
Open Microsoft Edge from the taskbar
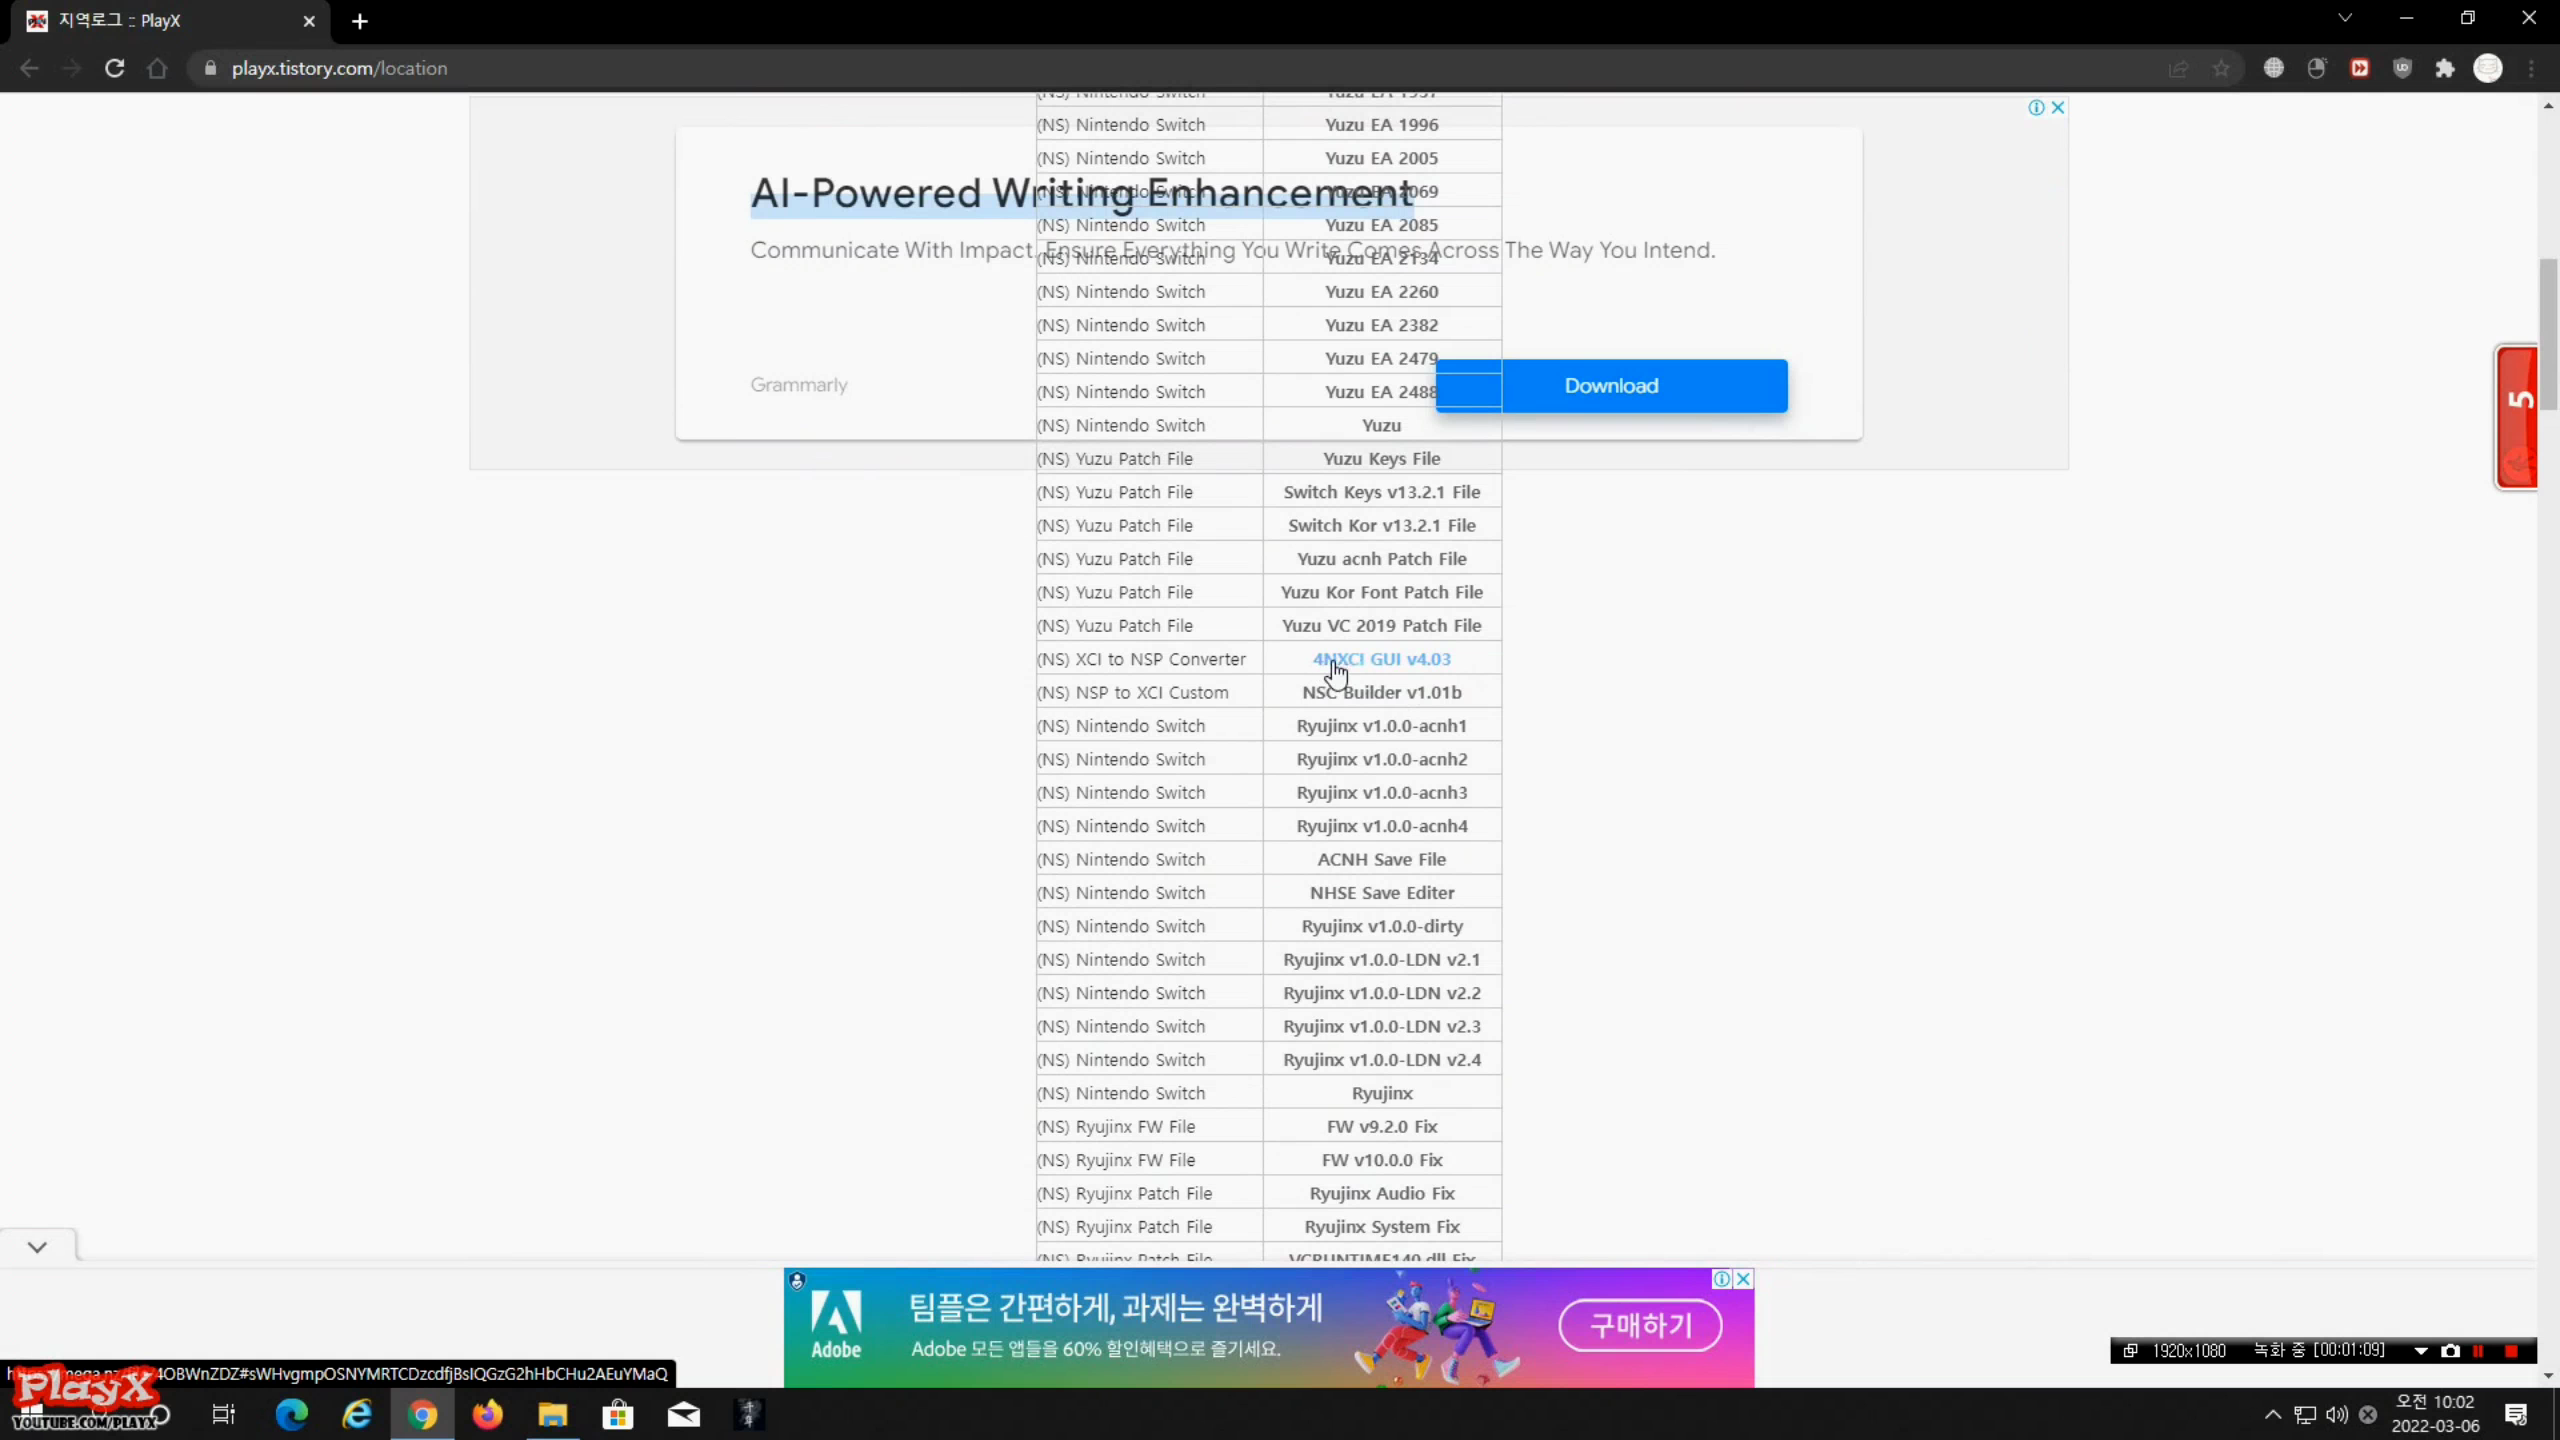[291, 1414]
